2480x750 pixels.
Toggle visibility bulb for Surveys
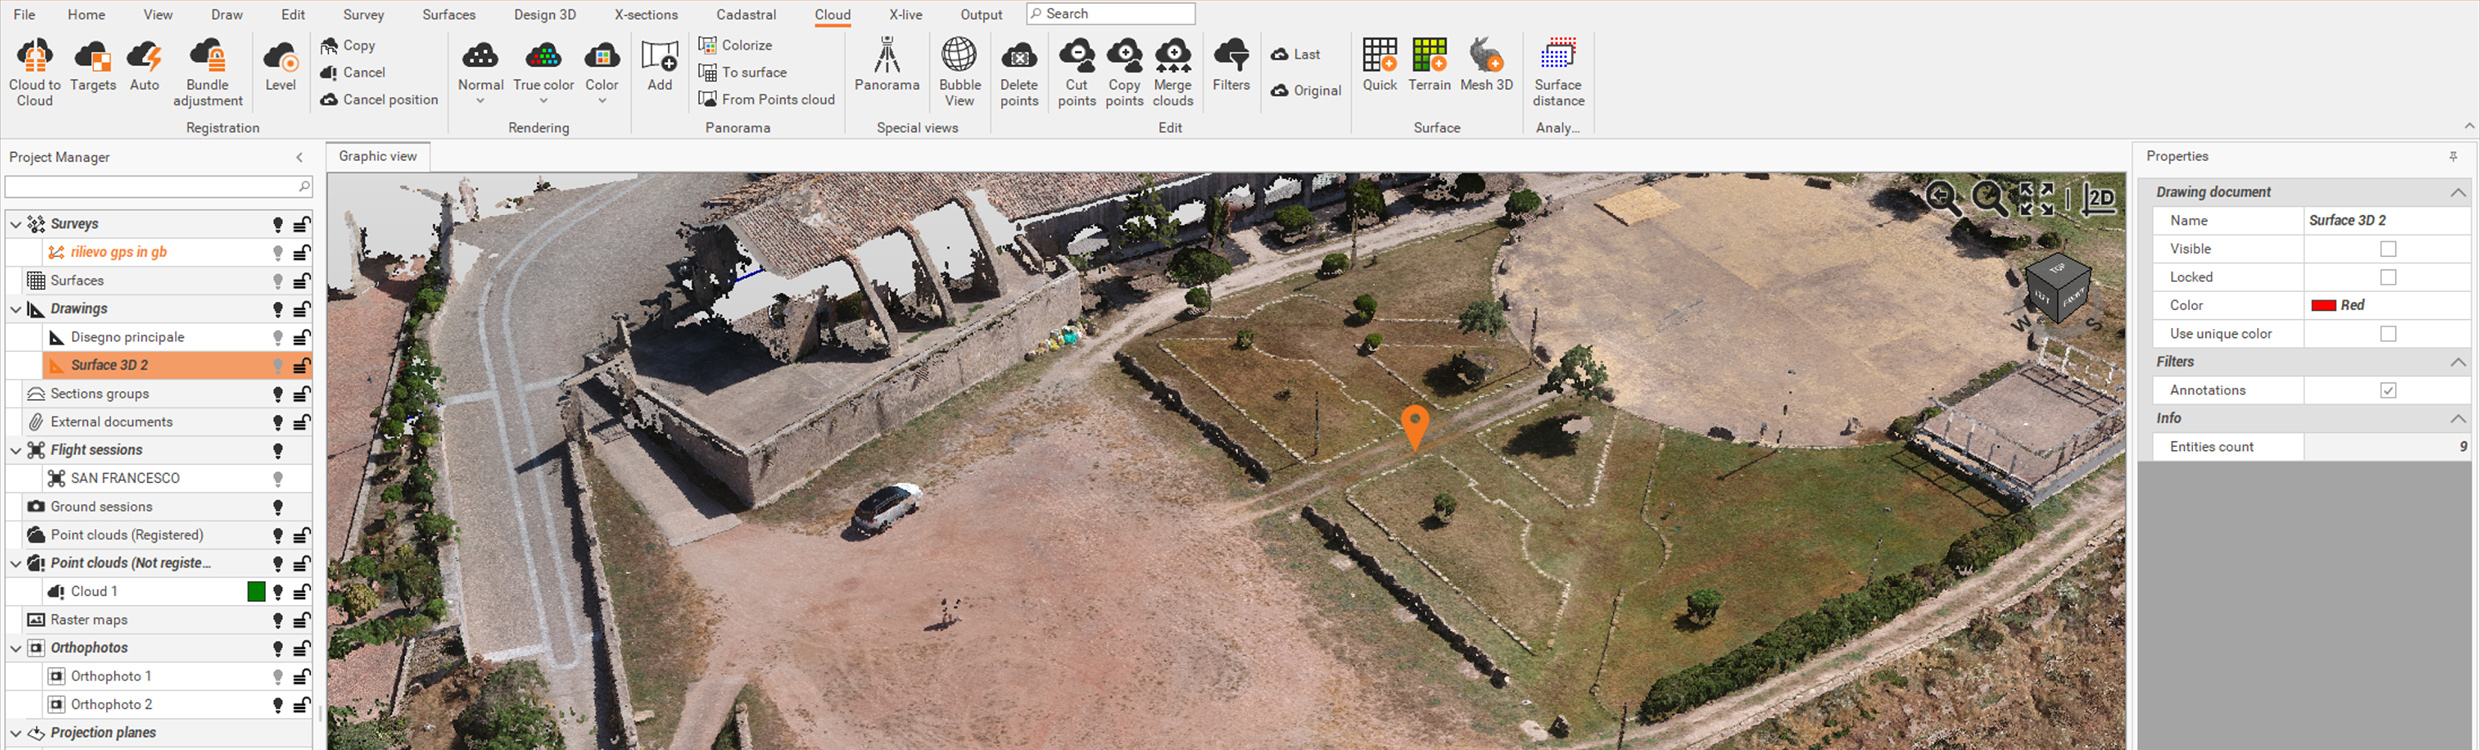tap(278, 225)
